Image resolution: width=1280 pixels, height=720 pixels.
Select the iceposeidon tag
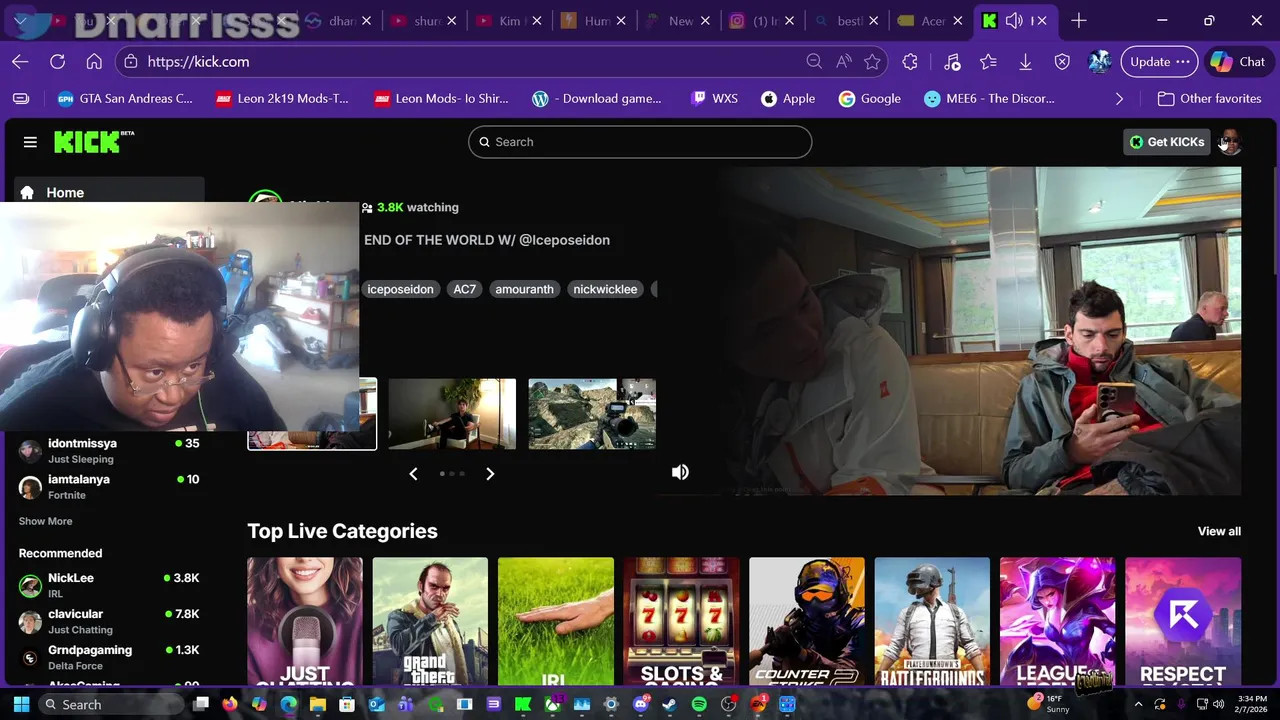coord(400,289)
